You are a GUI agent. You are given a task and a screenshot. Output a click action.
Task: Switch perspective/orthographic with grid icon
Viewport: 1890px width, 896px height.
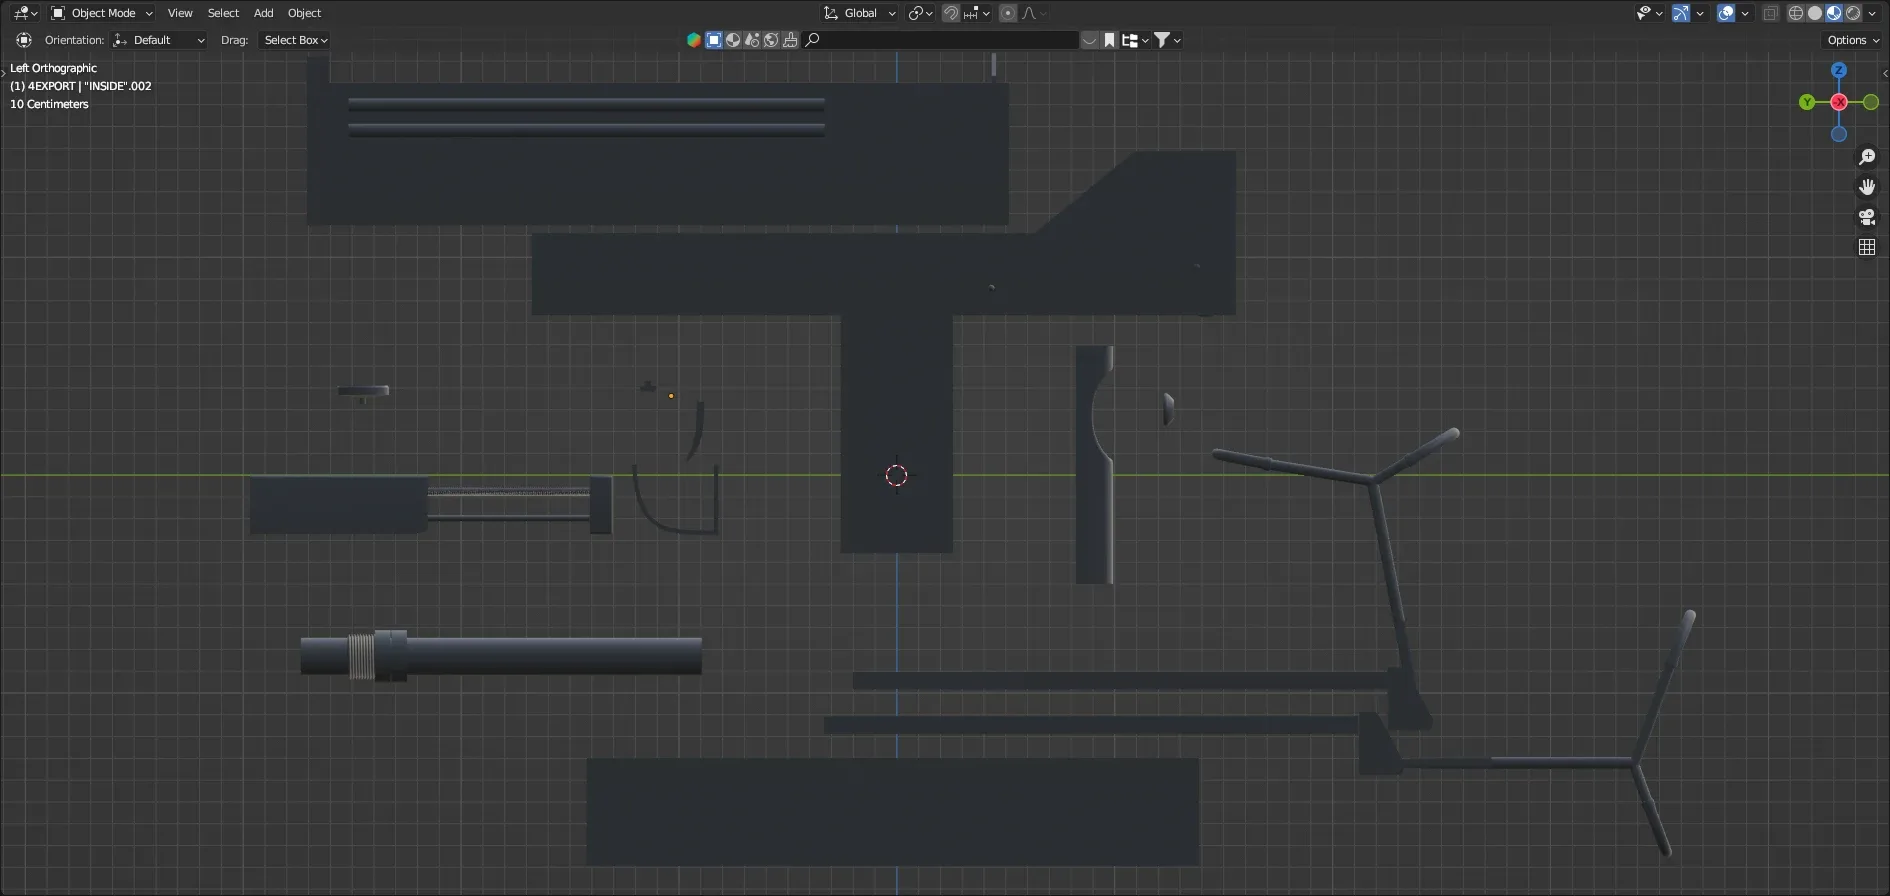coord(1866,247)
